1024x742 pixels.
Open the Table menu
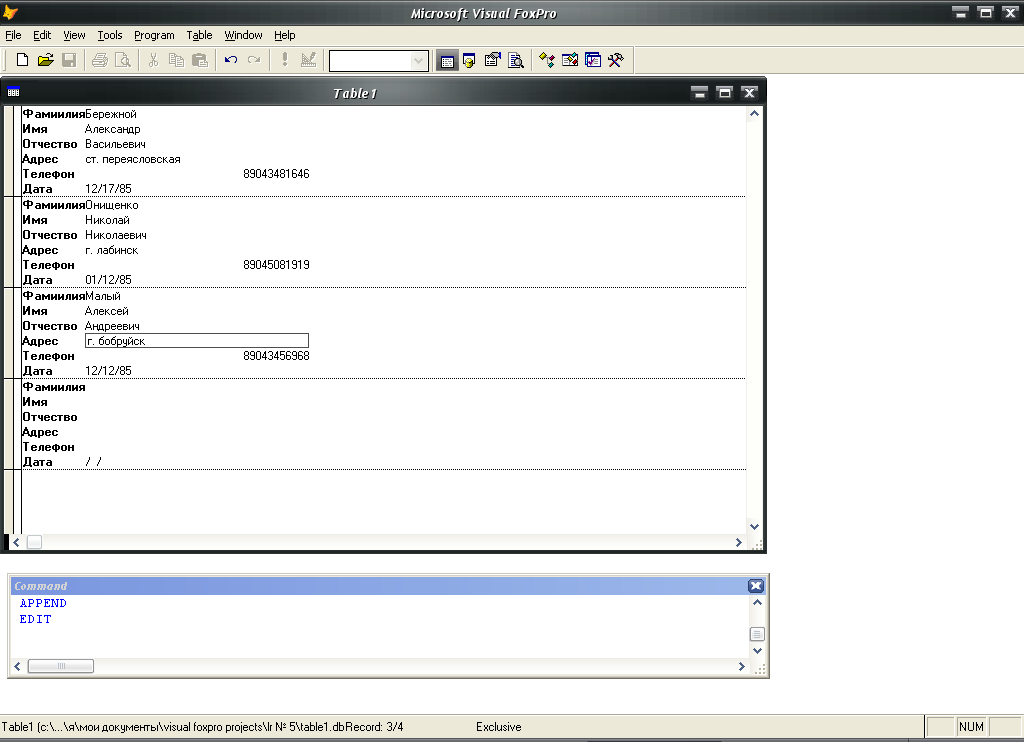click(199, 35)
